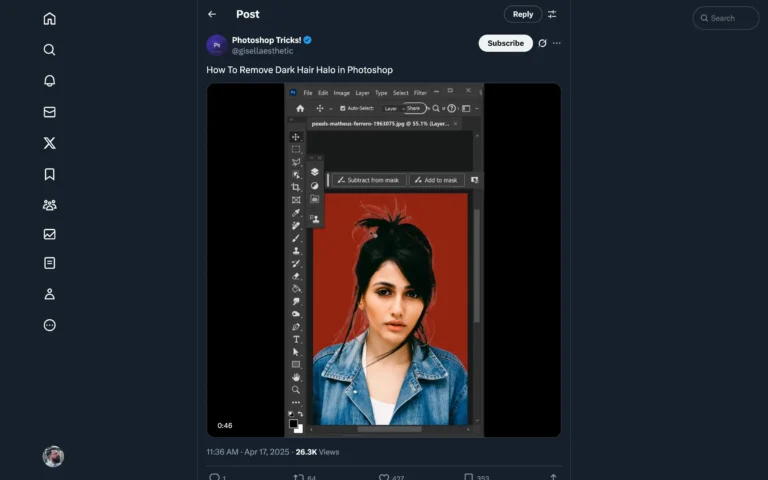Open Photoshop Layer menu in the video
The height and width of the screenshot is (480, 768).
362,93
